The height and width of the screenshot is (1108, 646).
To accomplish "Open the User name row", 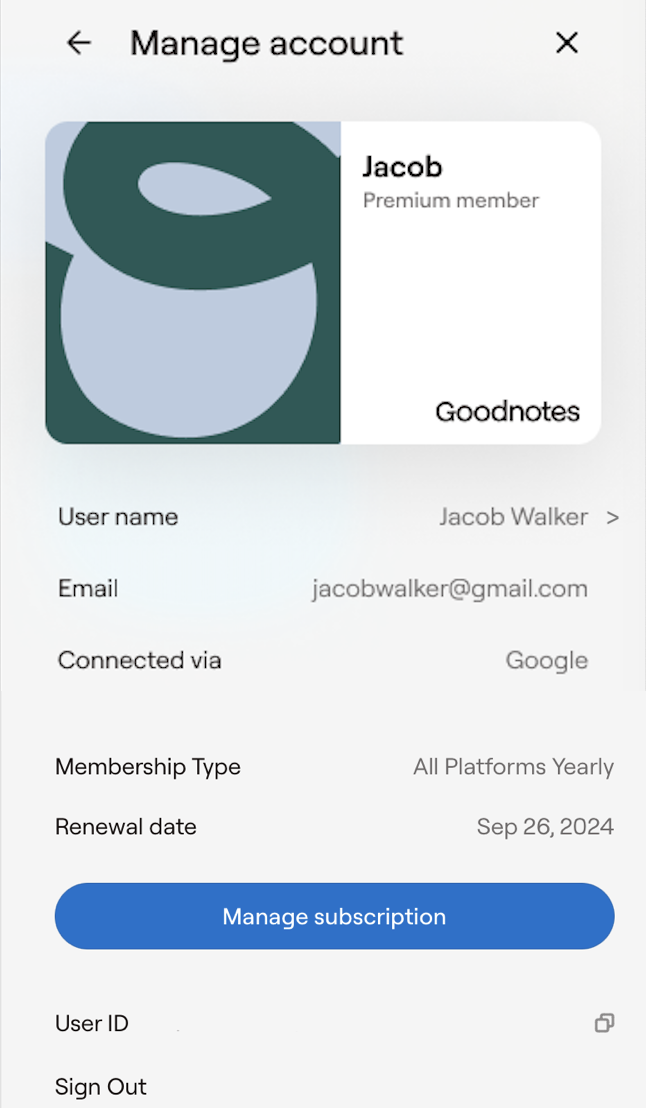I will (118, 517).
